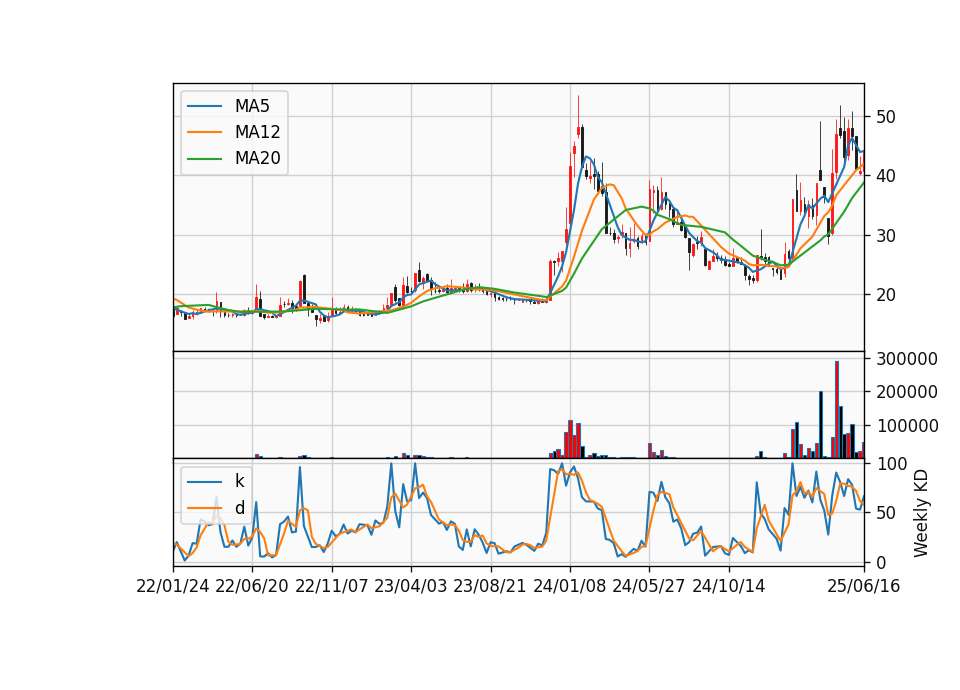Screen dimensions: 960x690
Task: Click the volume axis value 200000
Action: pos(907,392)
